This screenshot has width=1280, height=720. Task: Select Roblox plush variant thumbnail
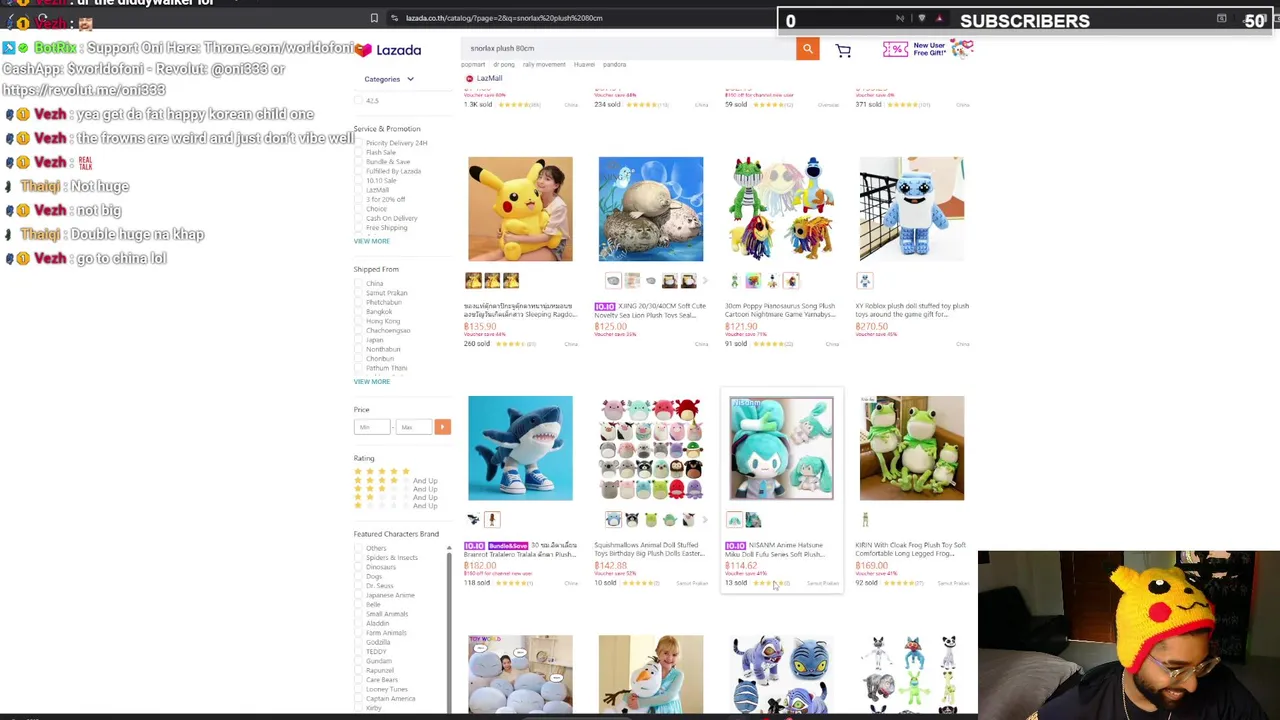click(865, 281)
